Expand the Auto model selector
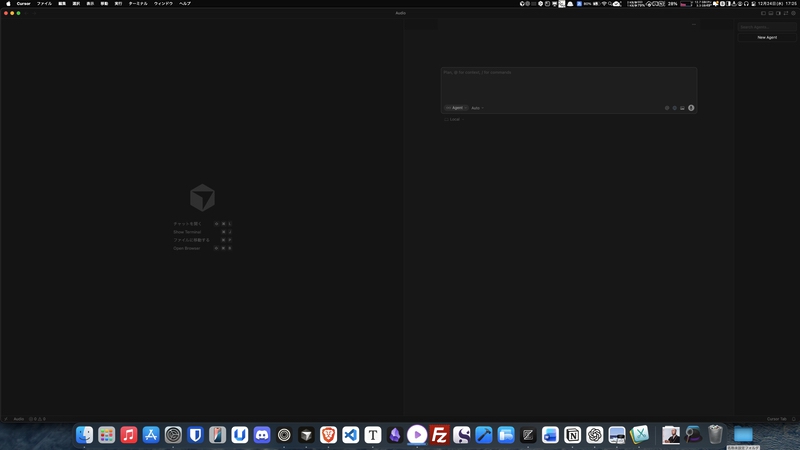The width and height of the screenshot is (800, 450). coord(477,108)
